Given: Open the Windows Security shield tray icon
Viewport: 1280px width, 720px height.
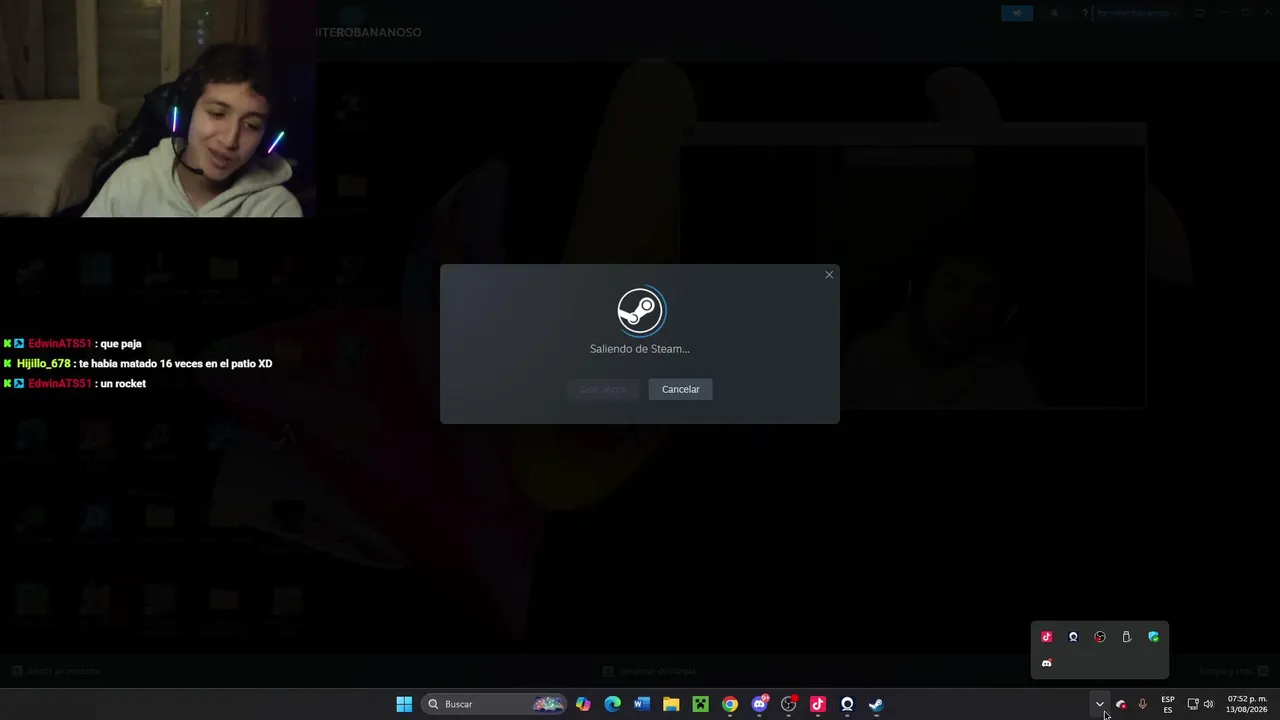Looking at the screenshot, I should 1153,637.
